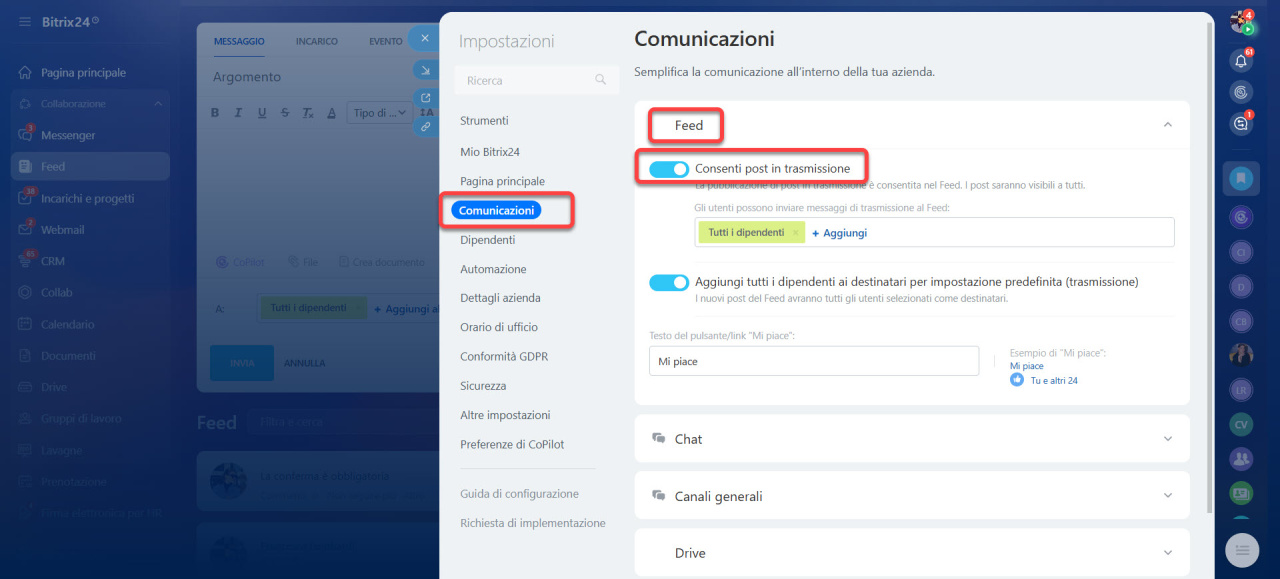The height and width of the screenshot is (579, 1280).
Task: Click the notifications bell icon
Action: 1241,60
